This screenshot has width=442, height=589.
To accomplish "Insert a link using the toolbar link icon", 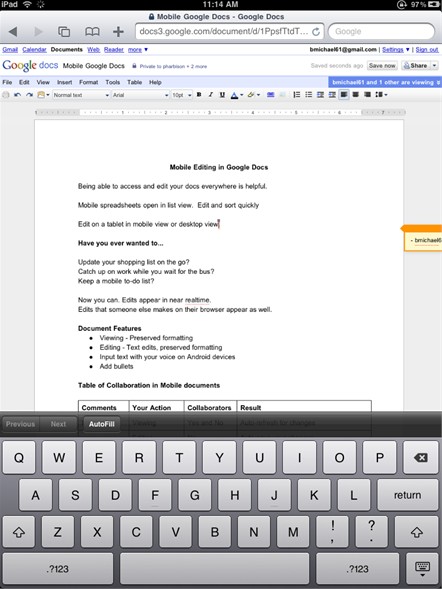I will [x=270, y=95].
